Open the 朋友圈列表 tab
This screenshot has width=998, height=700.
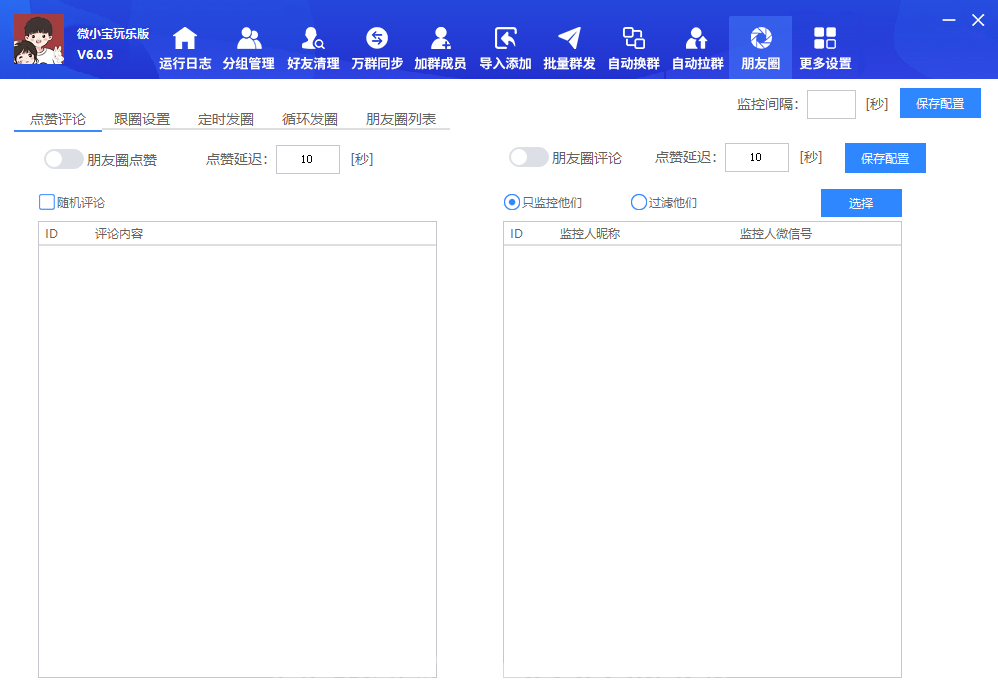(401, 119)
